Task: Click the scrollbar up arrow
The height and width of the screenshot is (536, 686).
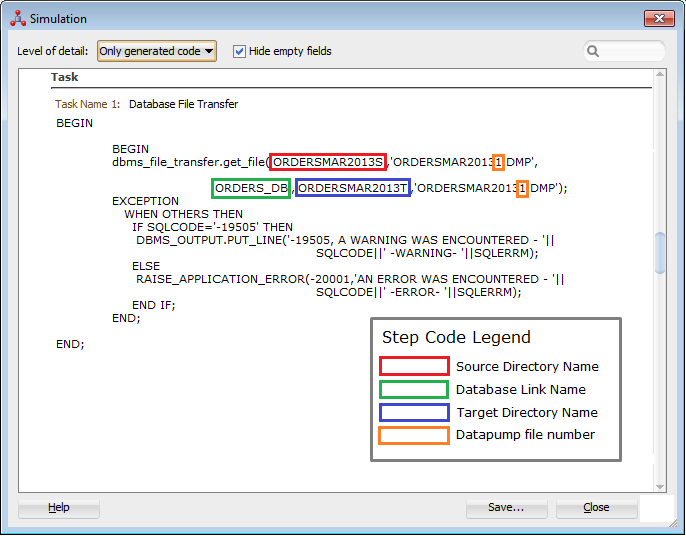Action: (x=660, y=74)
